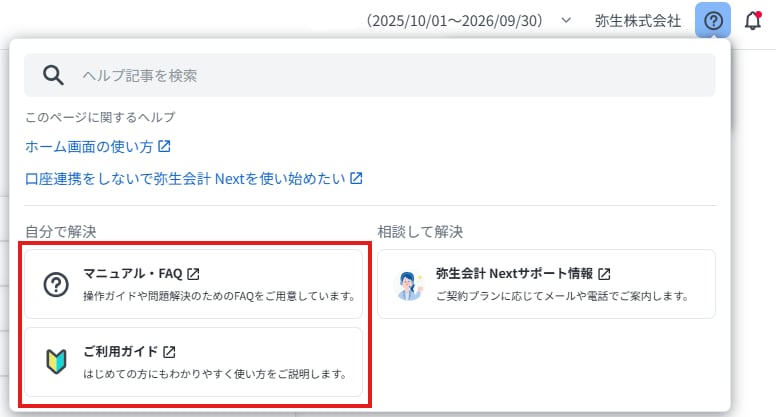Click the external icon next to マニュアル・FAQ
This screenshot has height=417, width=776.
pyautogui.click(x=194, y=274)
